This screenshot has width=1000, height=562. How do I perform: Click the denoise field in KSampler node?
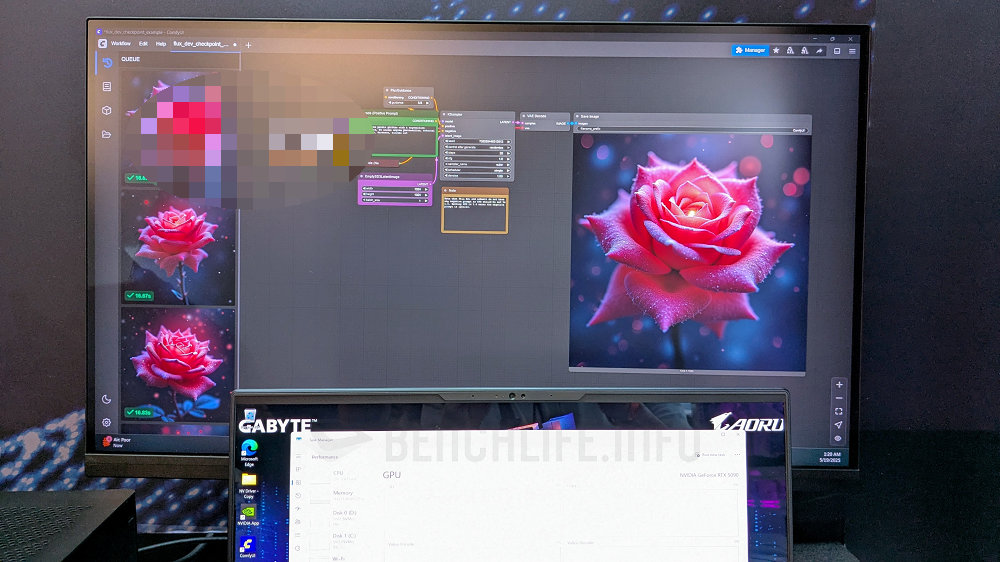[x=477, y=176]
